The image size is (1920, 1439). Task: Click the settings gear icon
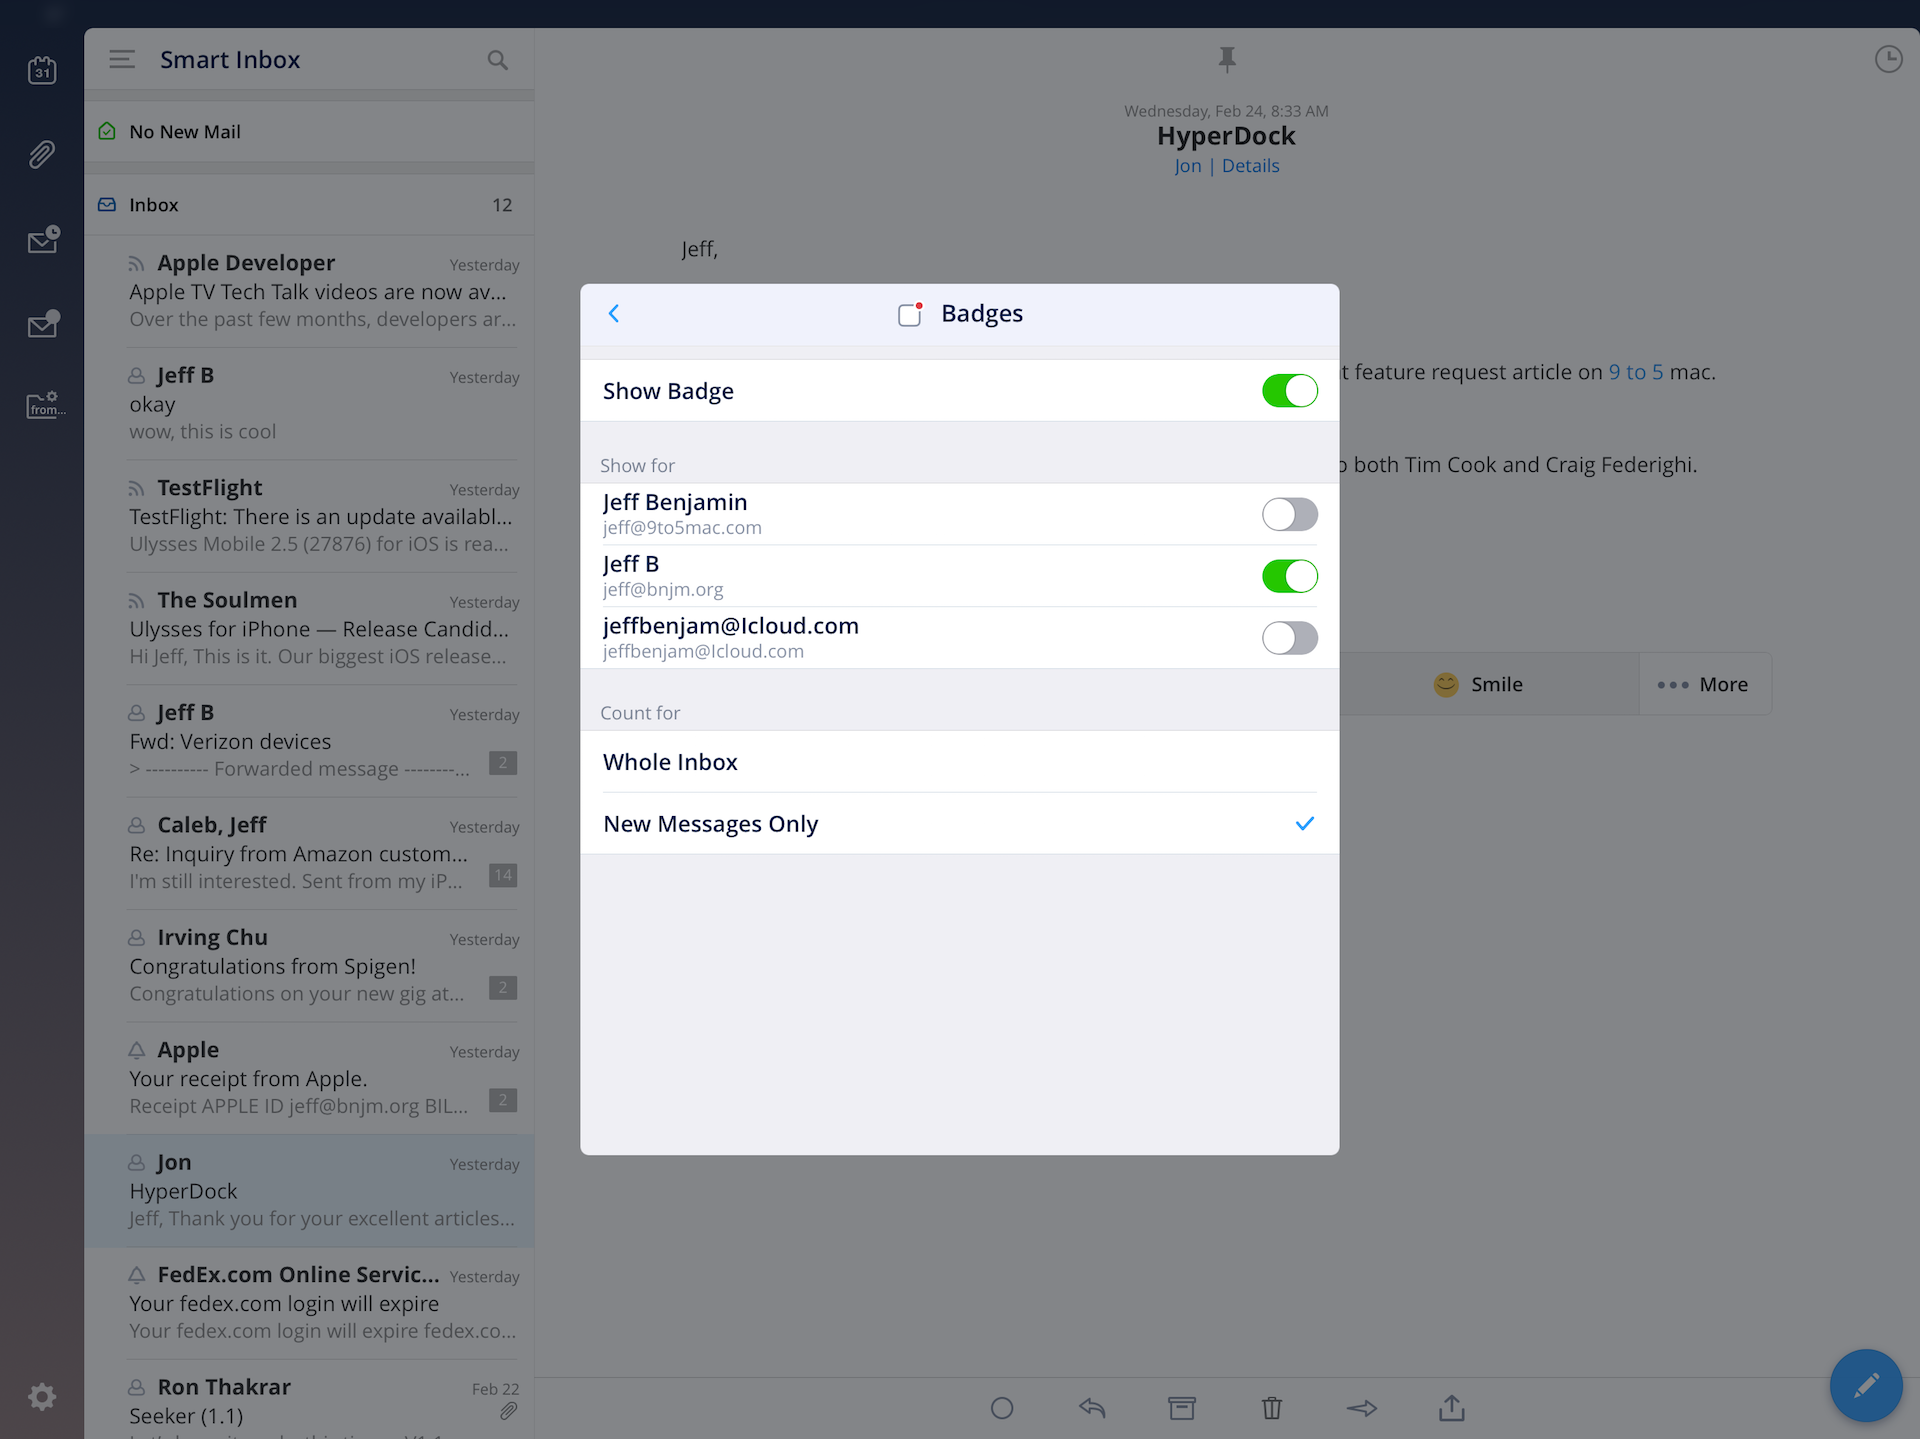tap(42, 1396)
